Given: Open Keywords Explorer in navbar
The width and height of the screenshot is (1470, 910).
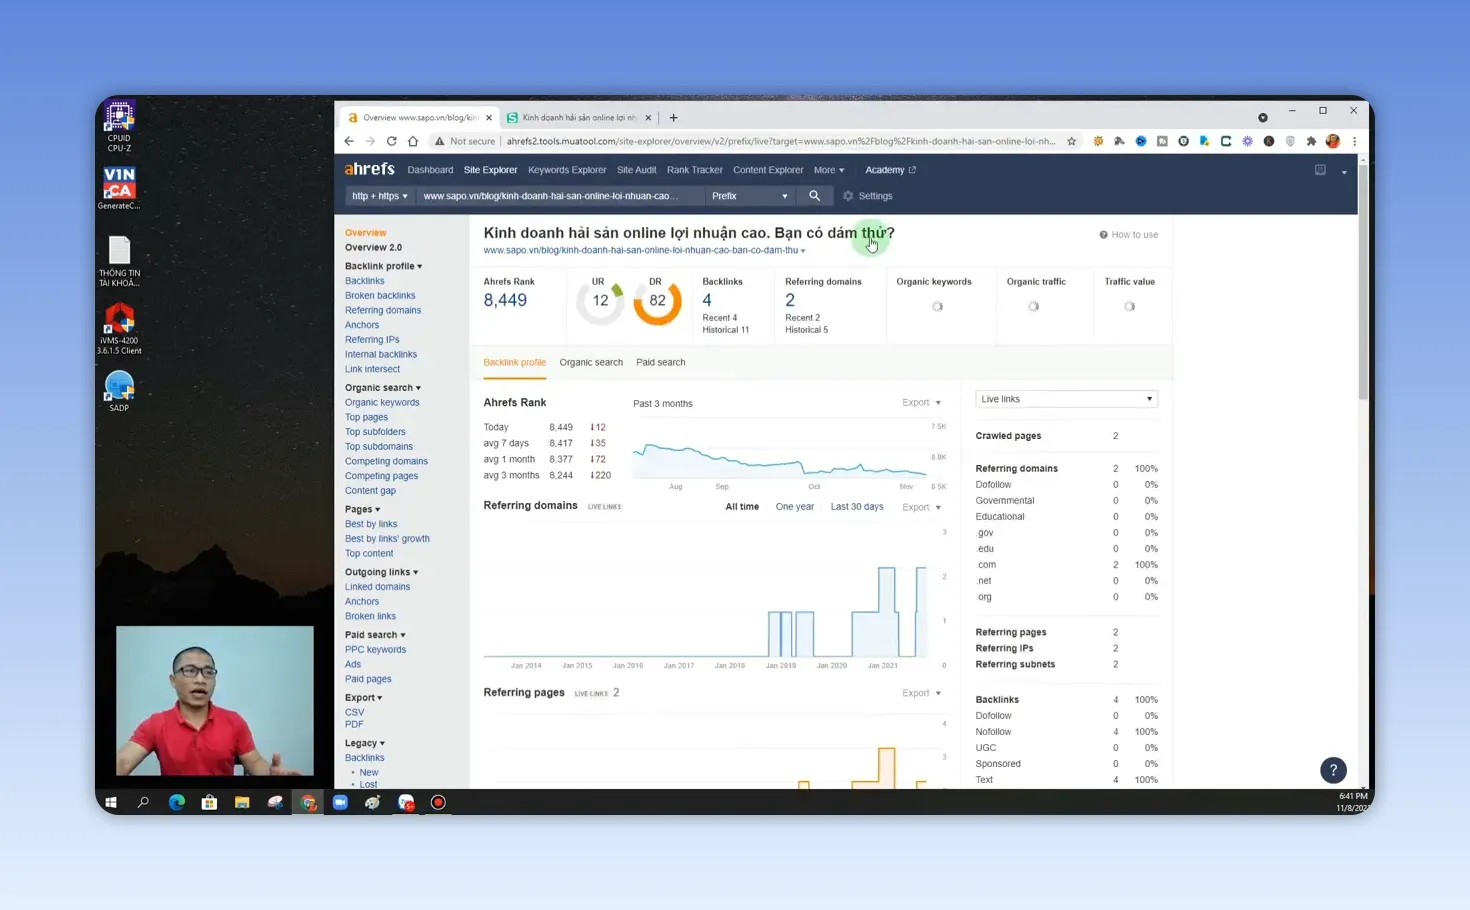Looking at the screenshot, I should [567, 170].
